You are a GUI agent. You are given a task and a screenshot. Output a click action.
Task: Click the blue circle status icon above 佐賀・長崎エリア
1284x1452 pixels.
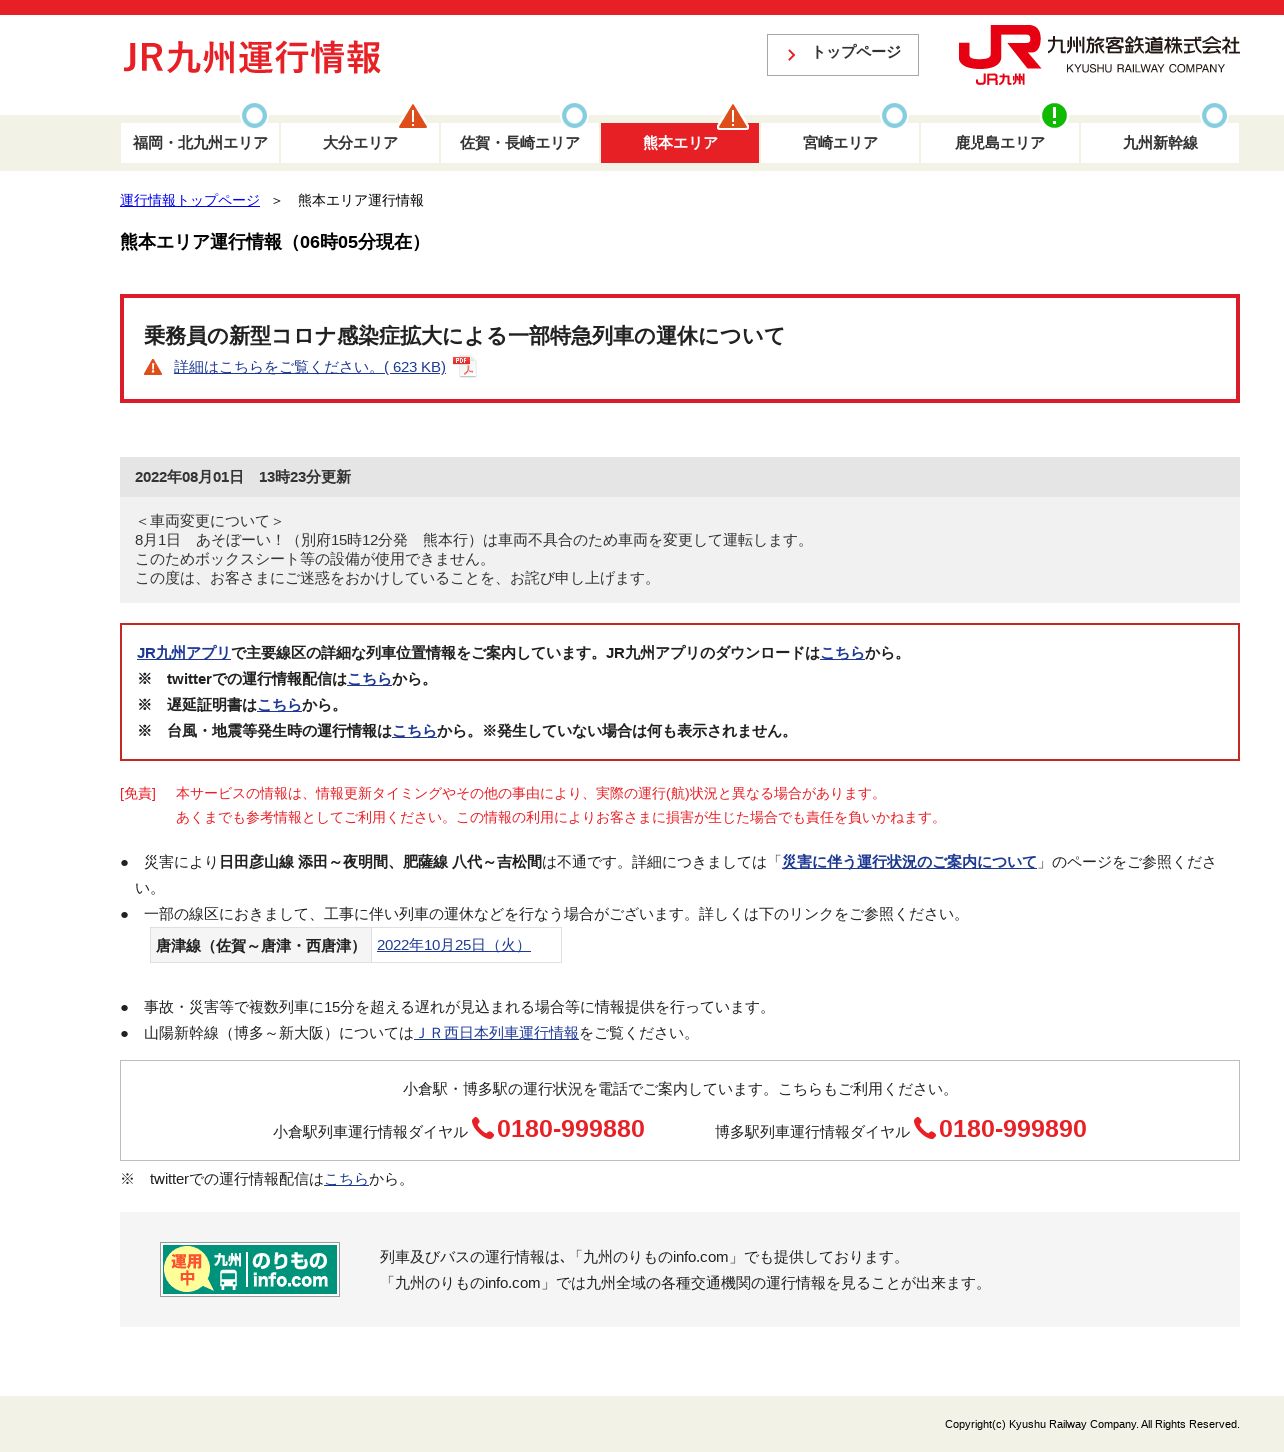point(574,115)
